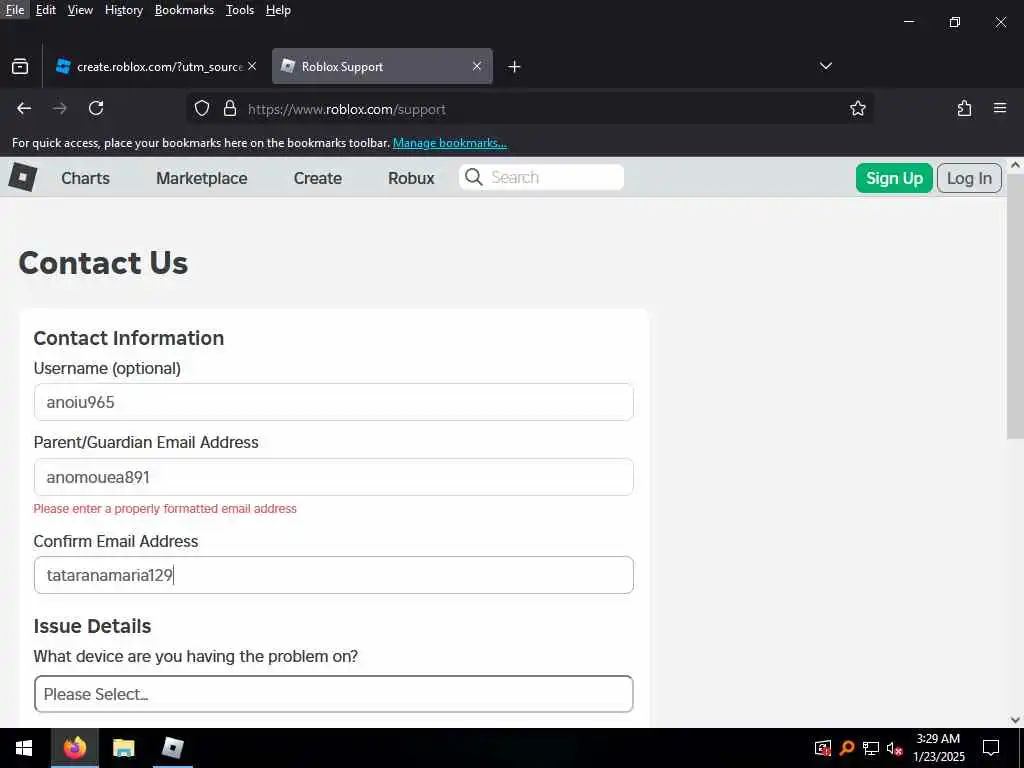Click the site security padlock icon

(230, 108)
